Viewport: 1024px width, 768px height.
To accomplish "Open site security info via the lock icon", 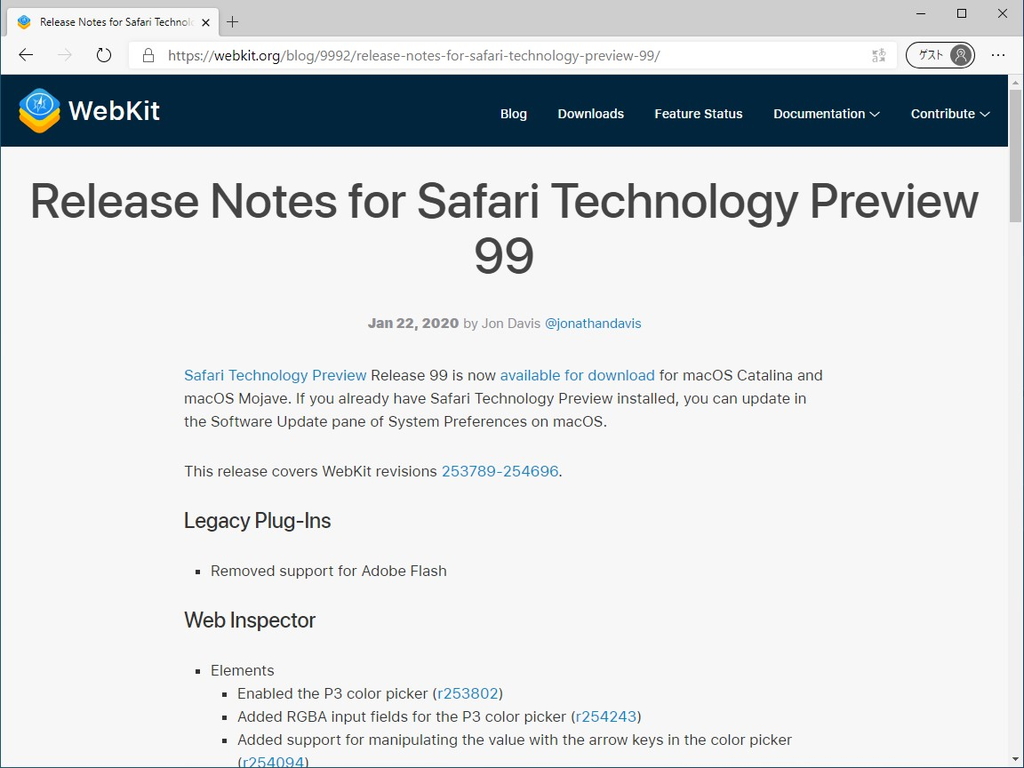I will click(x=147, y=56).
